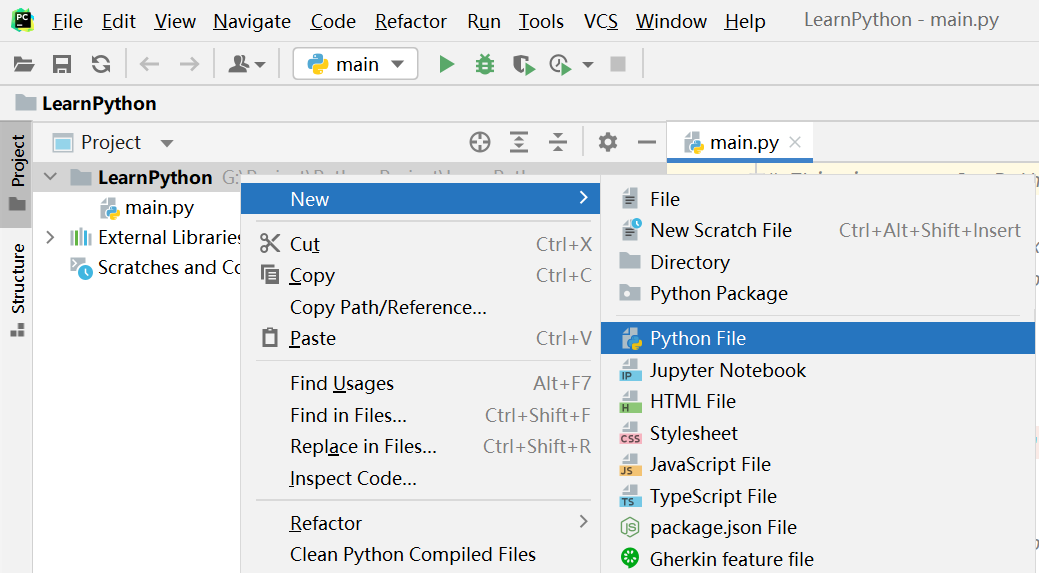The height and width of the screenshot is (573, 1039).
Task: Click the Back navigation arrow
Action: tap(150, 64)
